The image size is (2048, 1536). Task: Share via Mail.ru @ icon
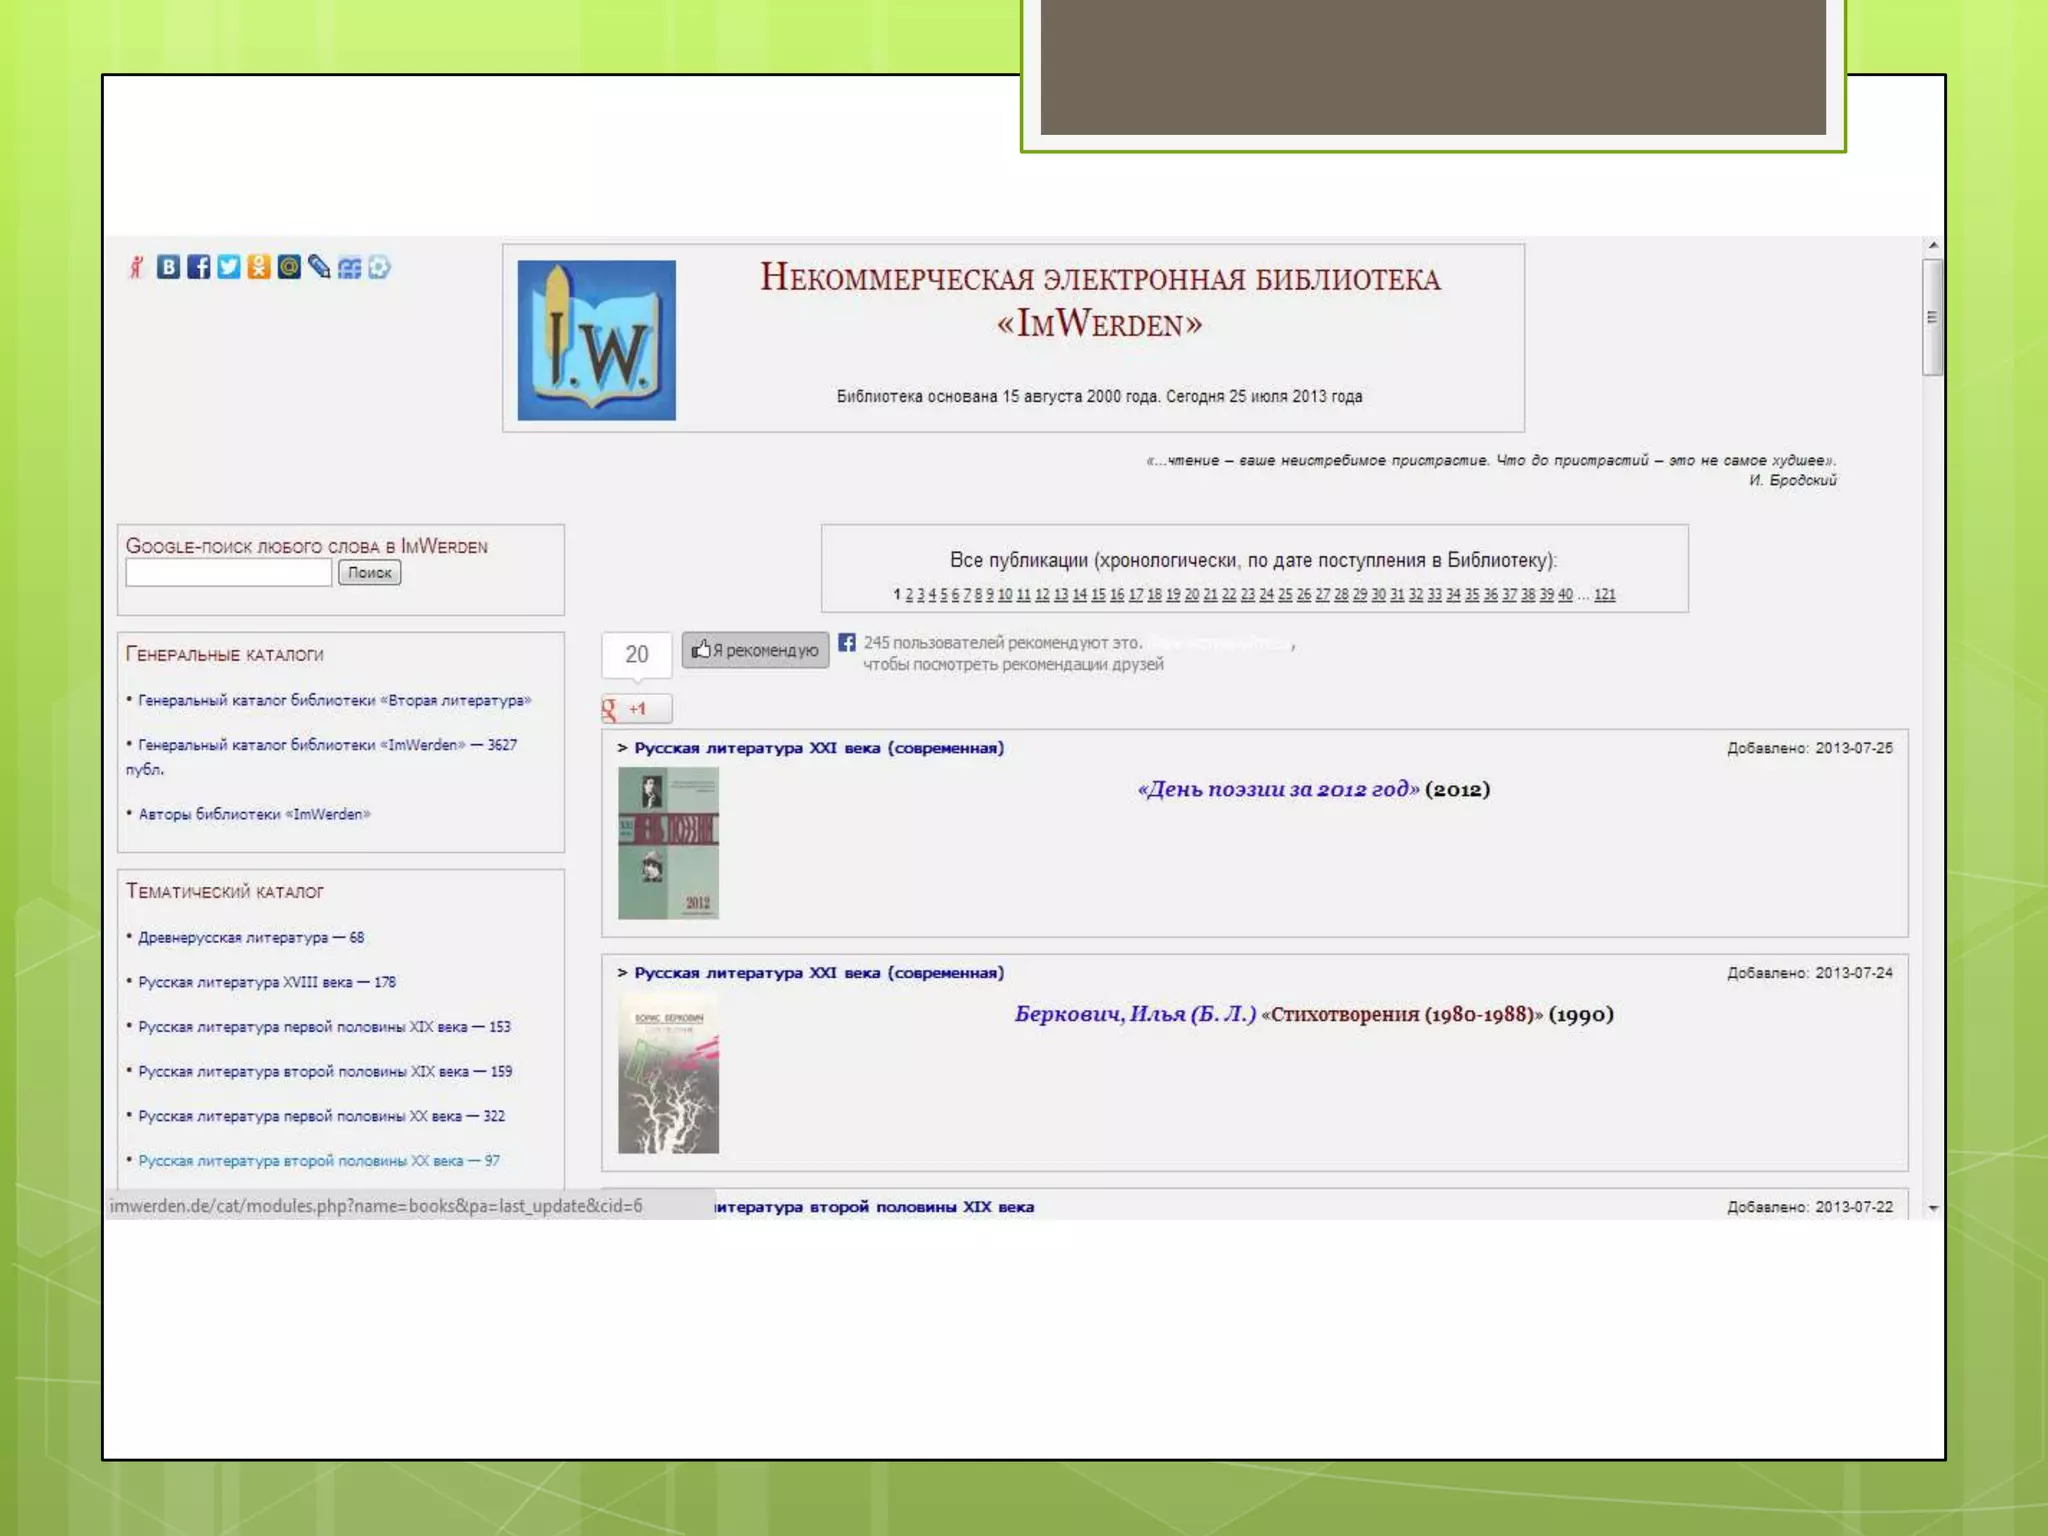[x=289, y=267]
